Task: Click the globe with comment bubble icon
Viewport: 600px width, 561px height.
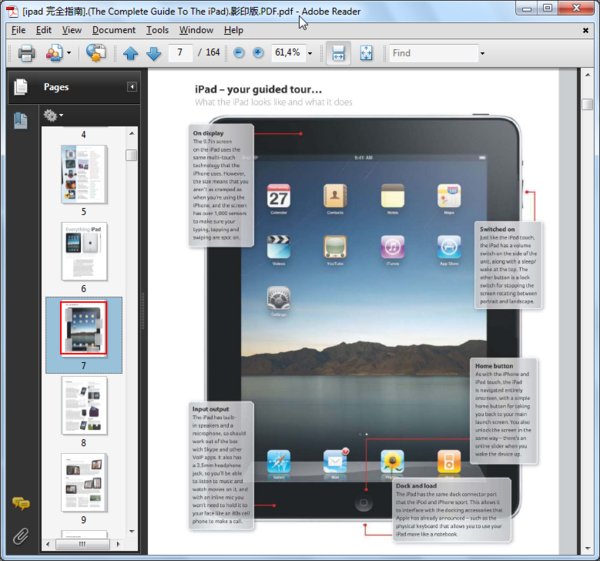Action: [96, 53]
